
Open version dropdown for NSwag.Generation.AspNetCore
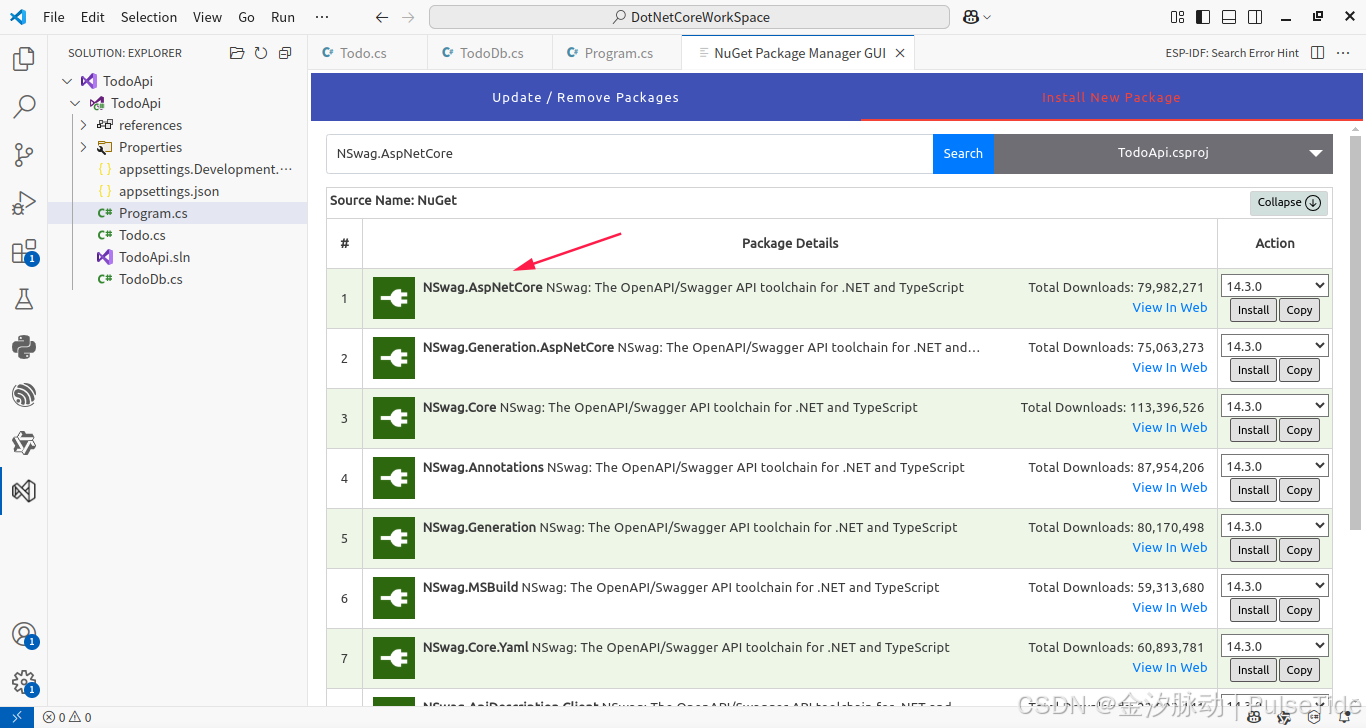(1275, 346)
